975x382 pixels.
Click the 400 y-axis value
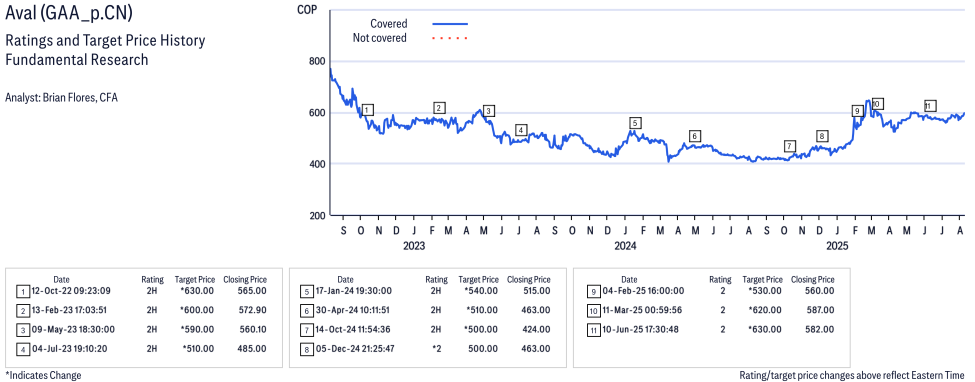click(316, 165)
